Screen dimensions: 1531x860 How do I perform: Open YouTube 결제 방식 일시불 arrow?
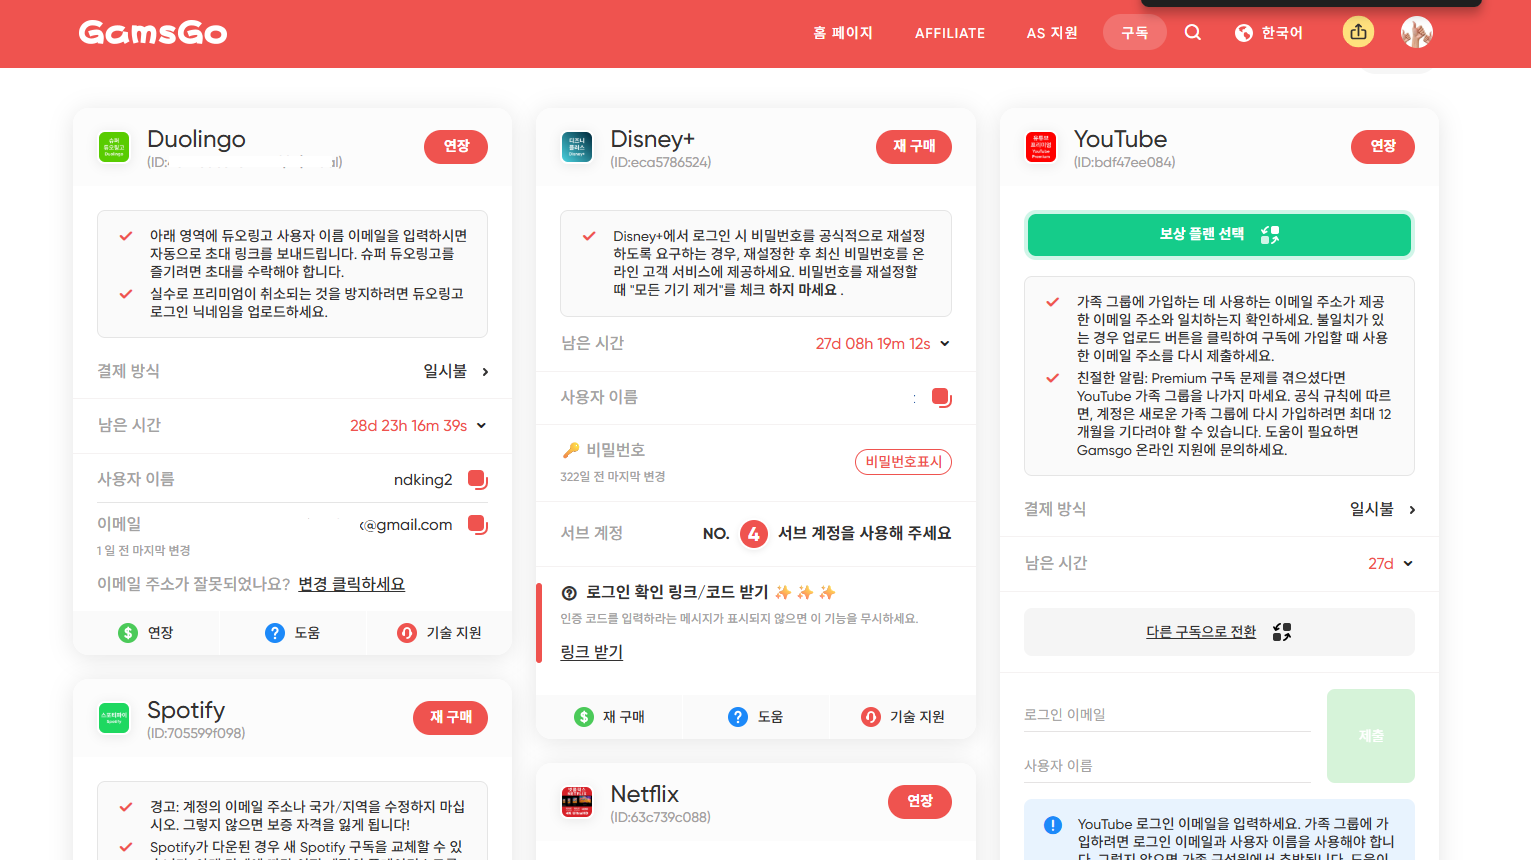pos(1412,510)
